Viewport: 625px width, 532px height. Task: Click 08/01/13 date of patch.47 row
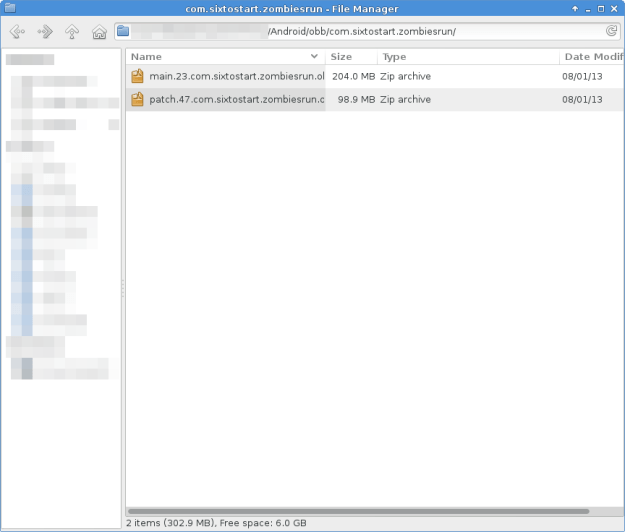point(582,99)
